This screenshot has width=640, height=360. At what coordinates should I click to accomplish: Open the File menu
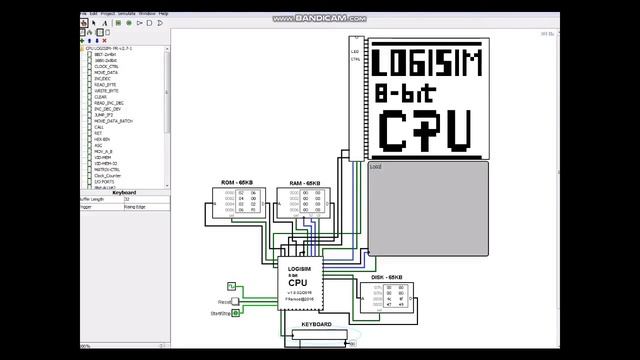[x=83, y=14]
